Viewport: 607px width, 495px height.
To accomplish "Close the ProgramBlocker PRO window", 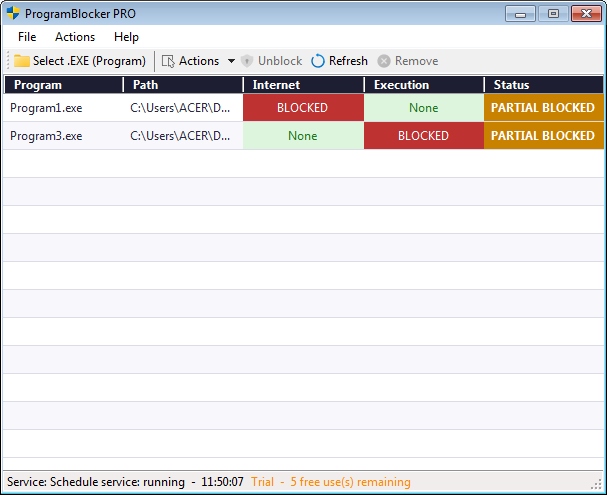I will [586, 14].
